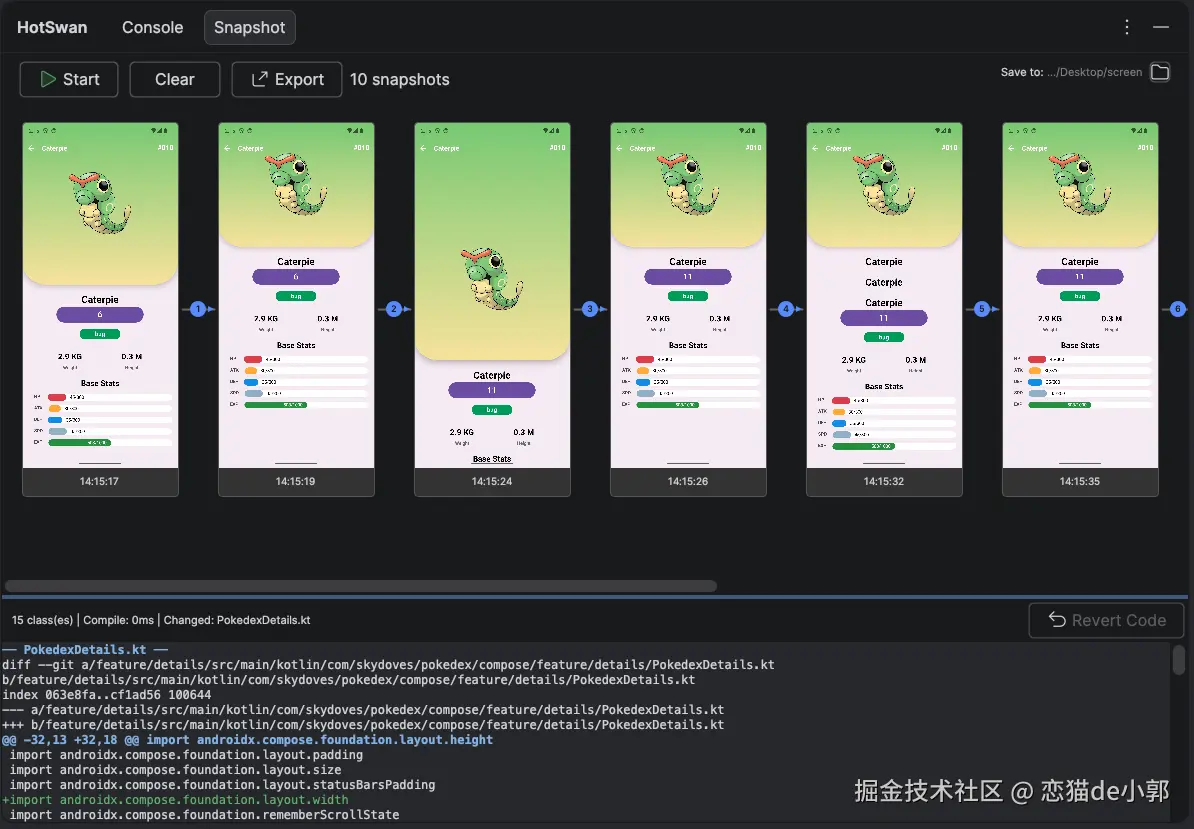Screen dimensions: 1194x829
Task: Click transition marker 6 at right edge
Action: [1178, 309]
